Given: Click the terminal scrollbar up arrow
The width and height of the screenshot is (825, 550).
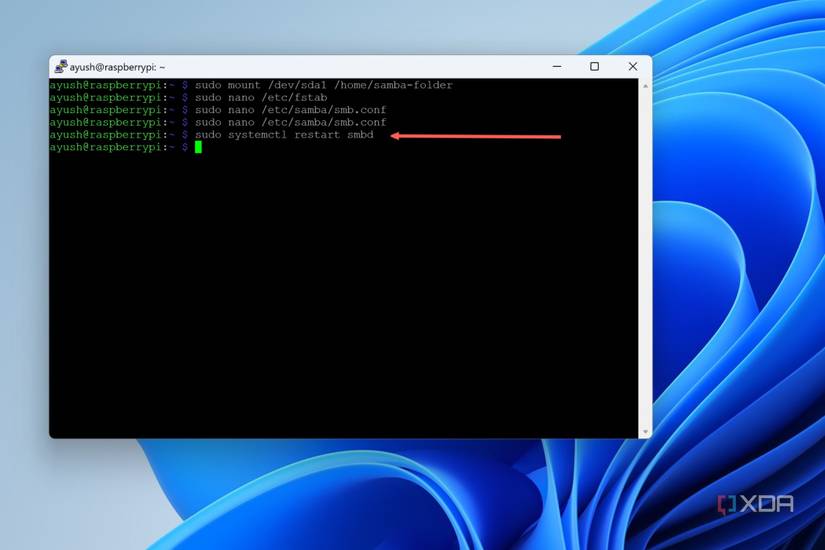Looking at the screenshot, I should [645, 85].
